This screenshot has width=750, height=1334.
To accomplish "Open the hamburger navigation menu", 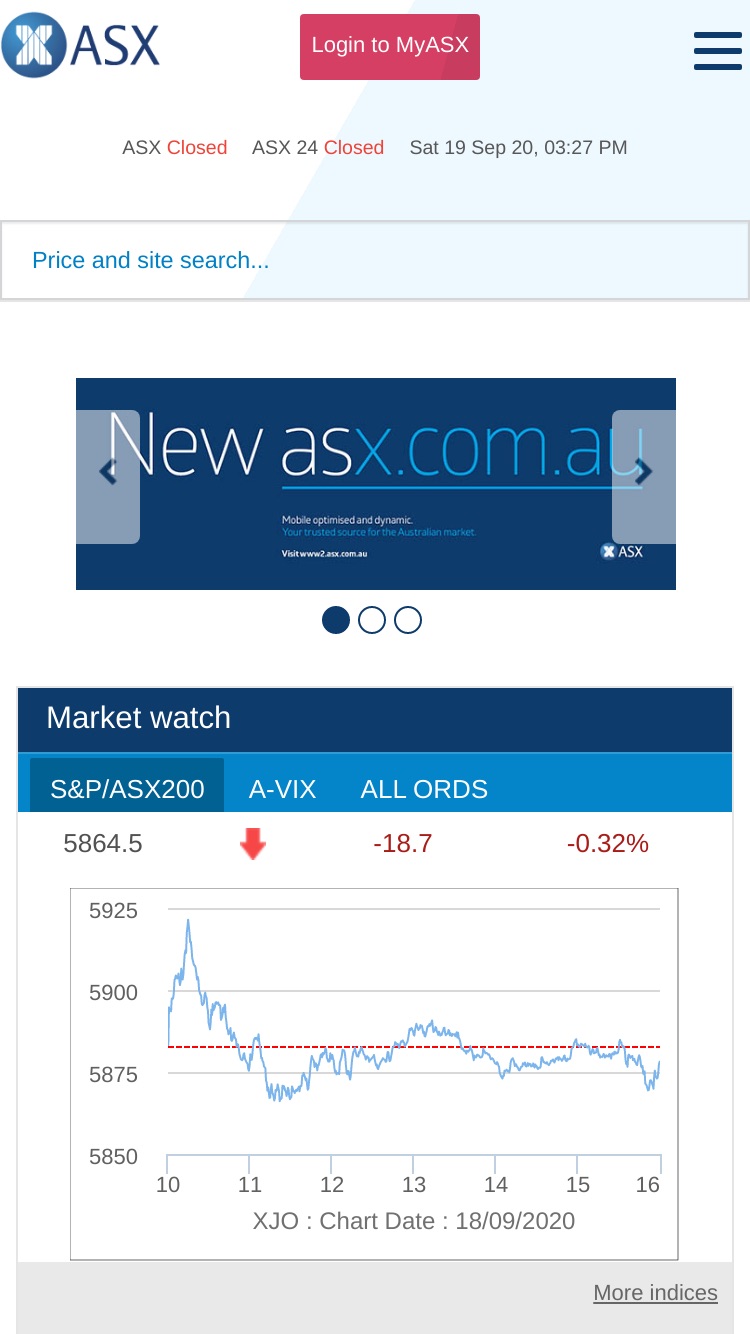I will (x=718, y=50).
